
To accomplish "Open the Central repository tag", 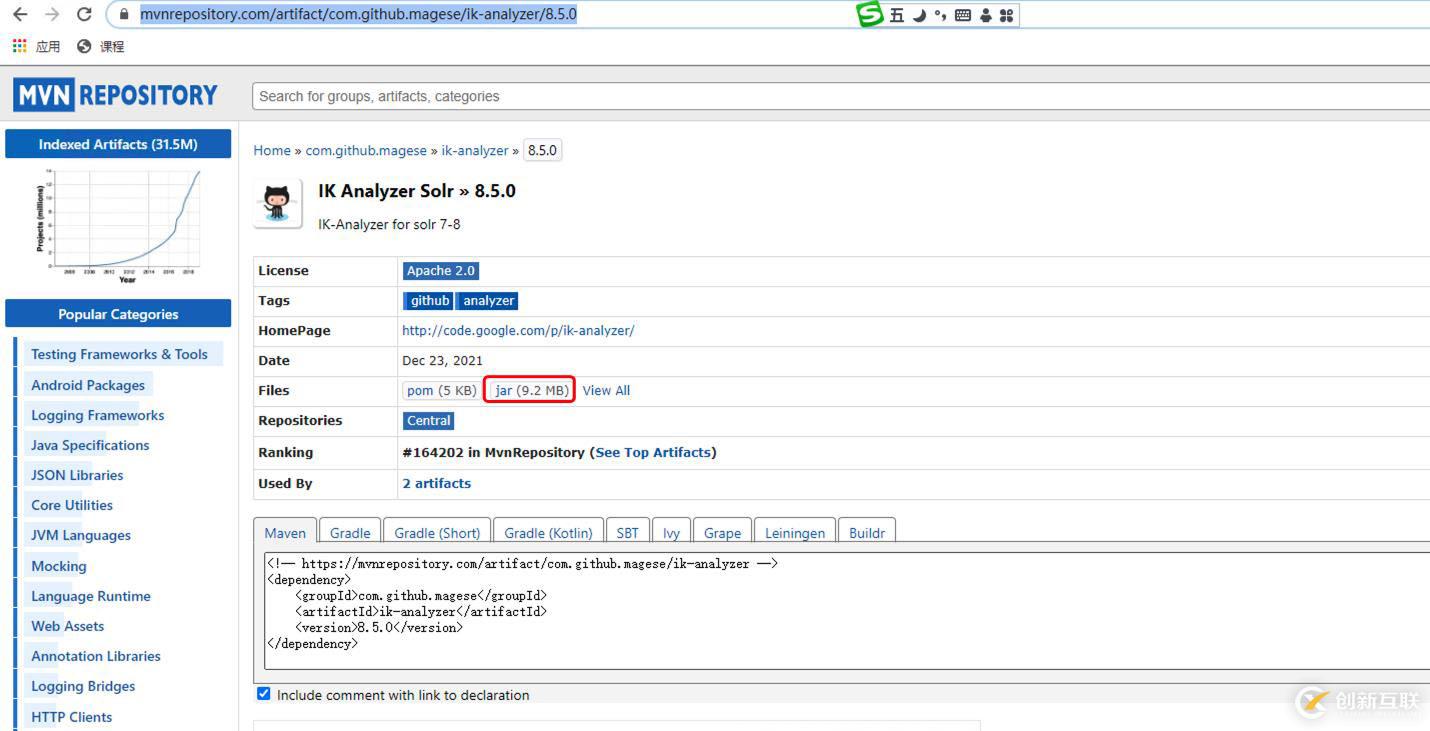I will tap(429, 421).
